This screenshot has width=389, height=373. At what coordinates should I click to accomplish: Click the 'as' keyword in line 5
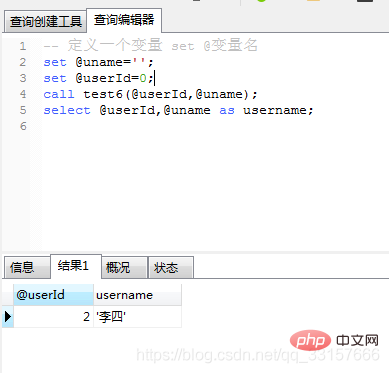[227, 110]
